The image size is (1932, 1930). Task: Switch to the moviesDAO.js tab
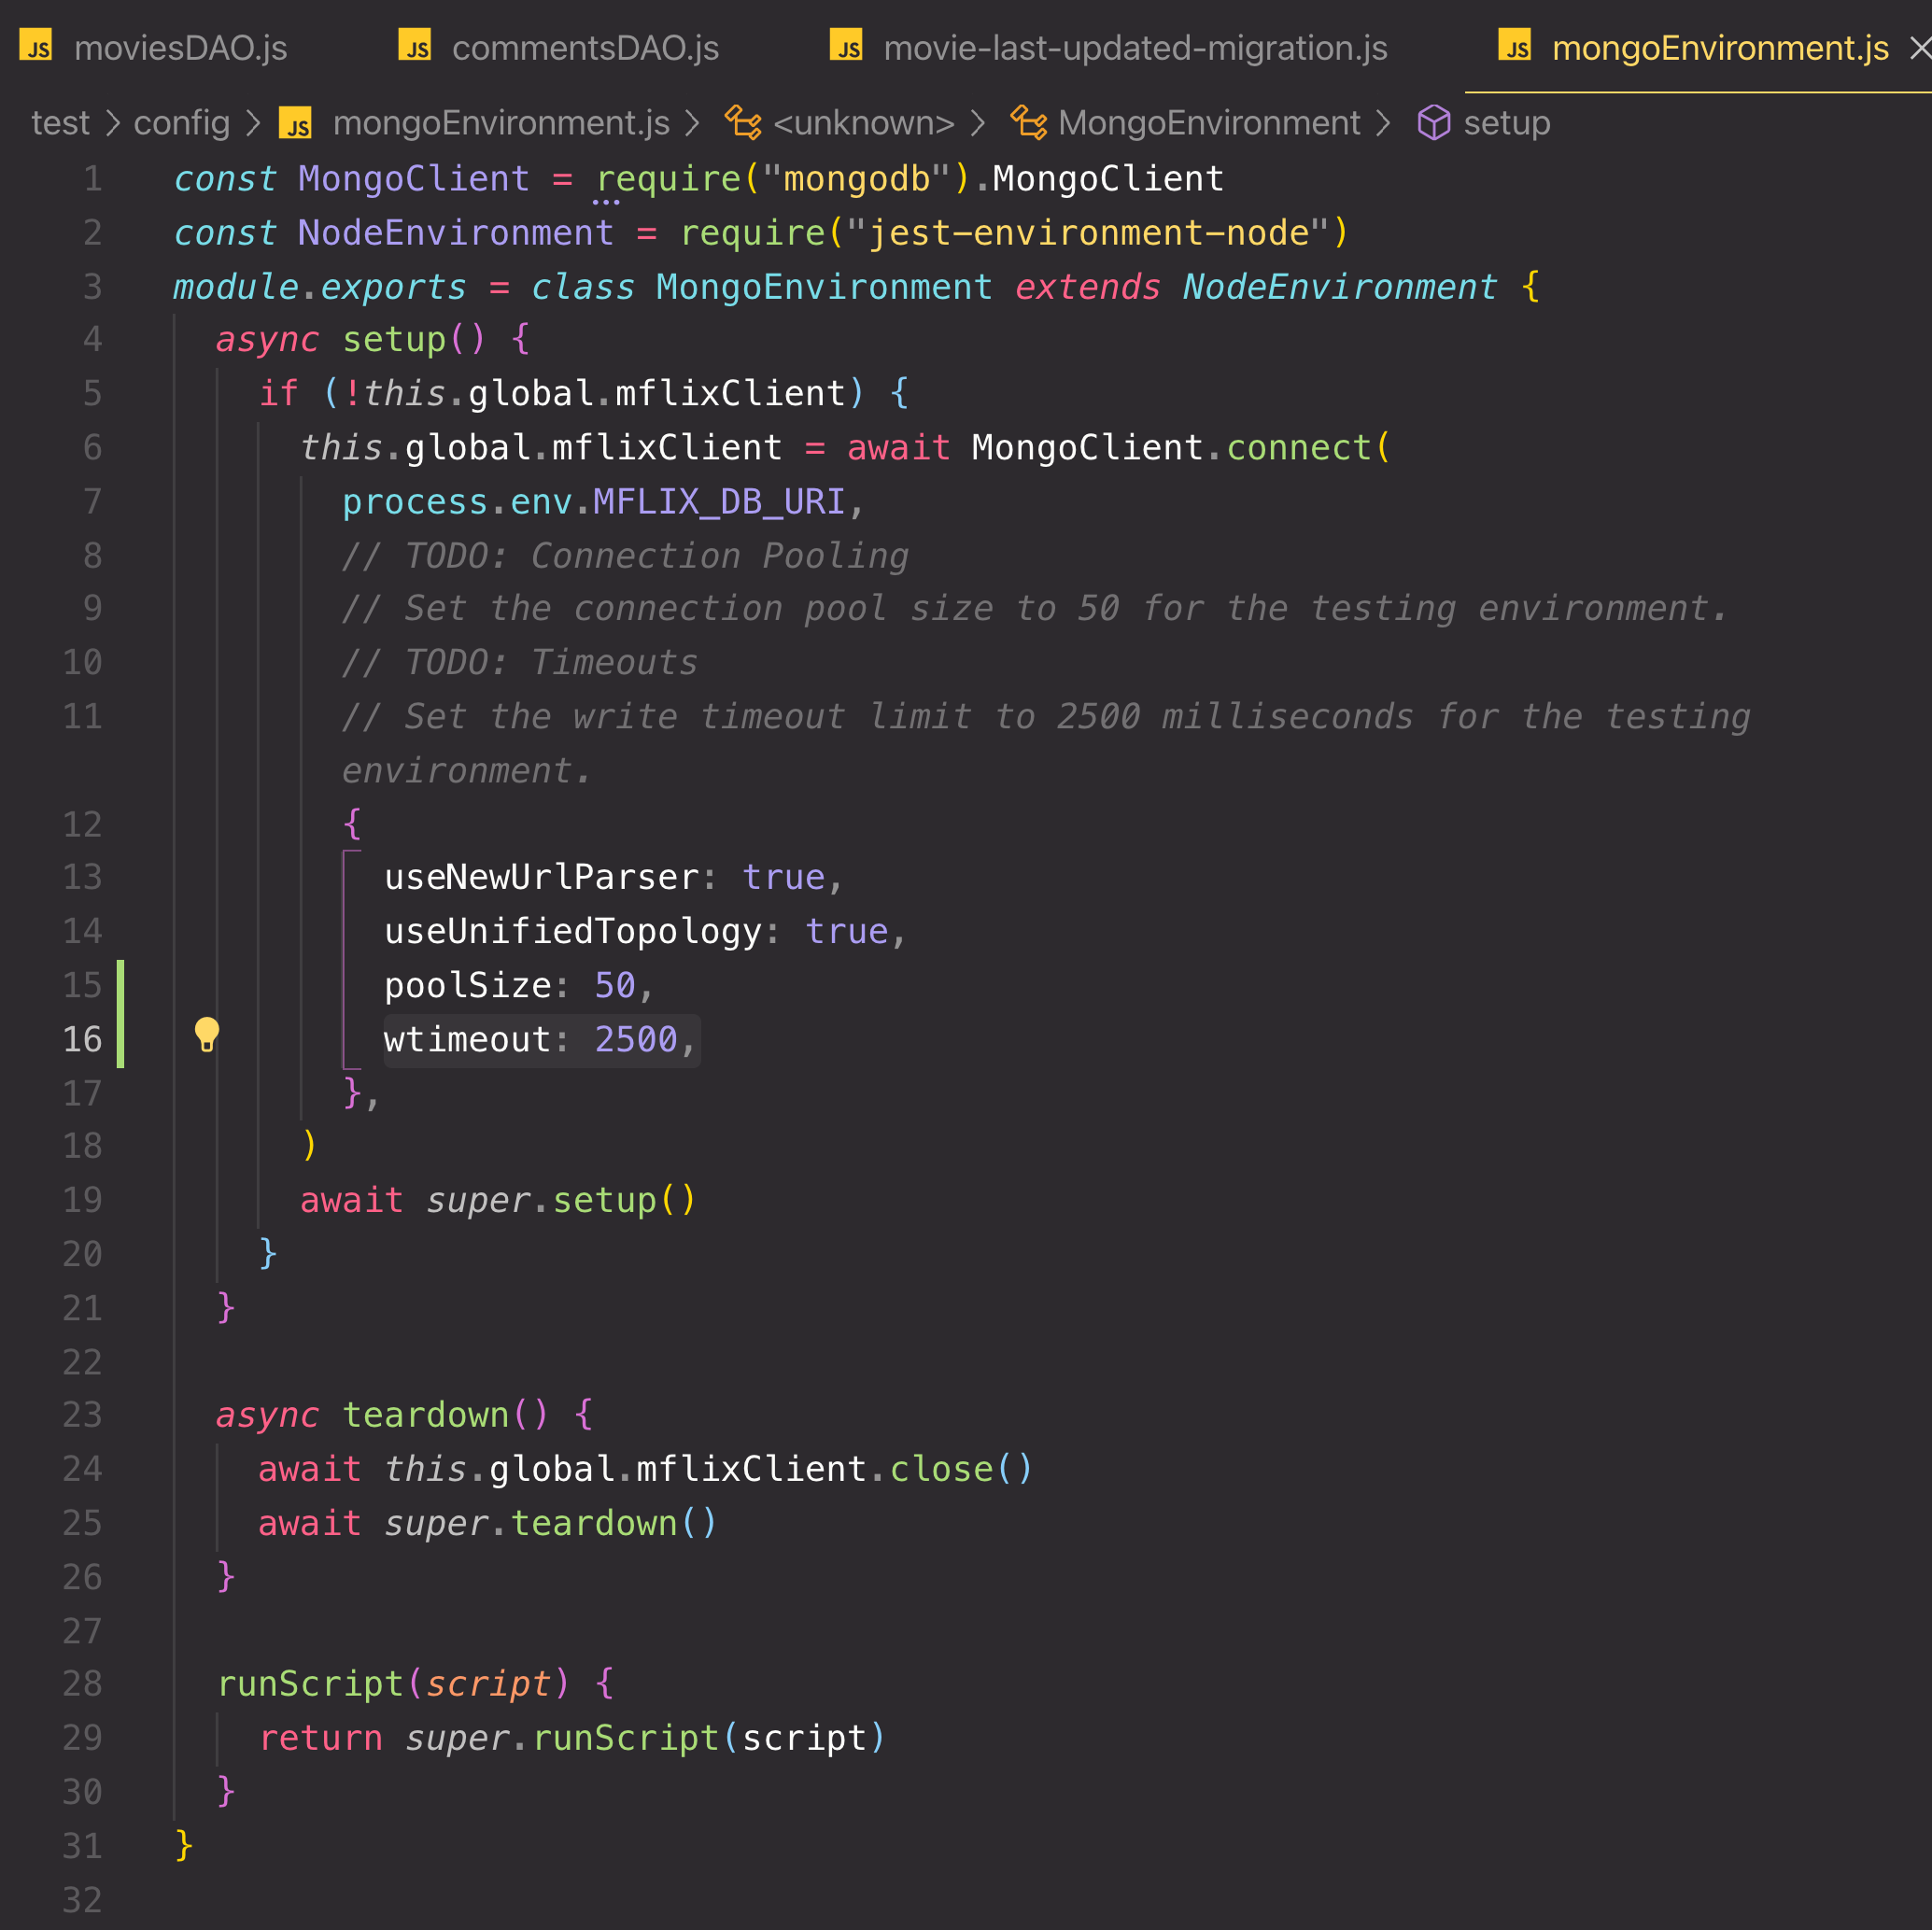click(x=180, y=48)
